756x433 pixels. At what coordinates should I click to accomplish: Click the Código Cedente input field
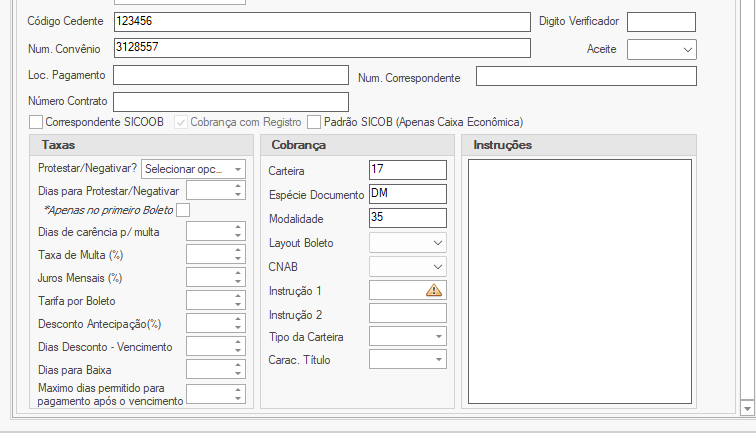point(320,22)
